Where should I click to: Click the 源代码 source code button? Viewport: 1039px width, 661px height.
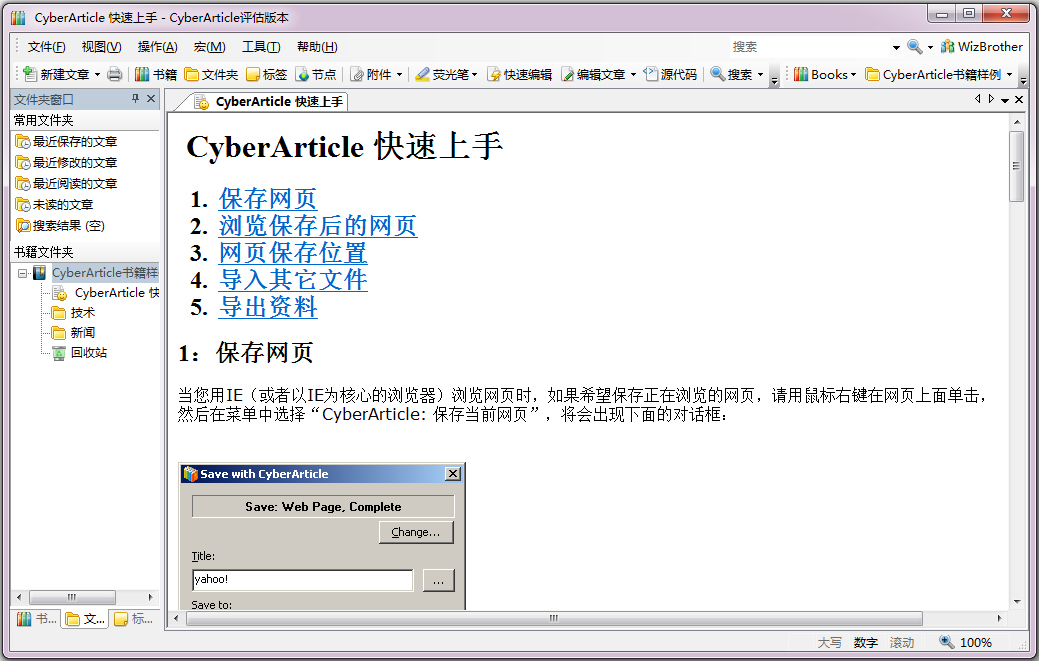pos(670,74)
